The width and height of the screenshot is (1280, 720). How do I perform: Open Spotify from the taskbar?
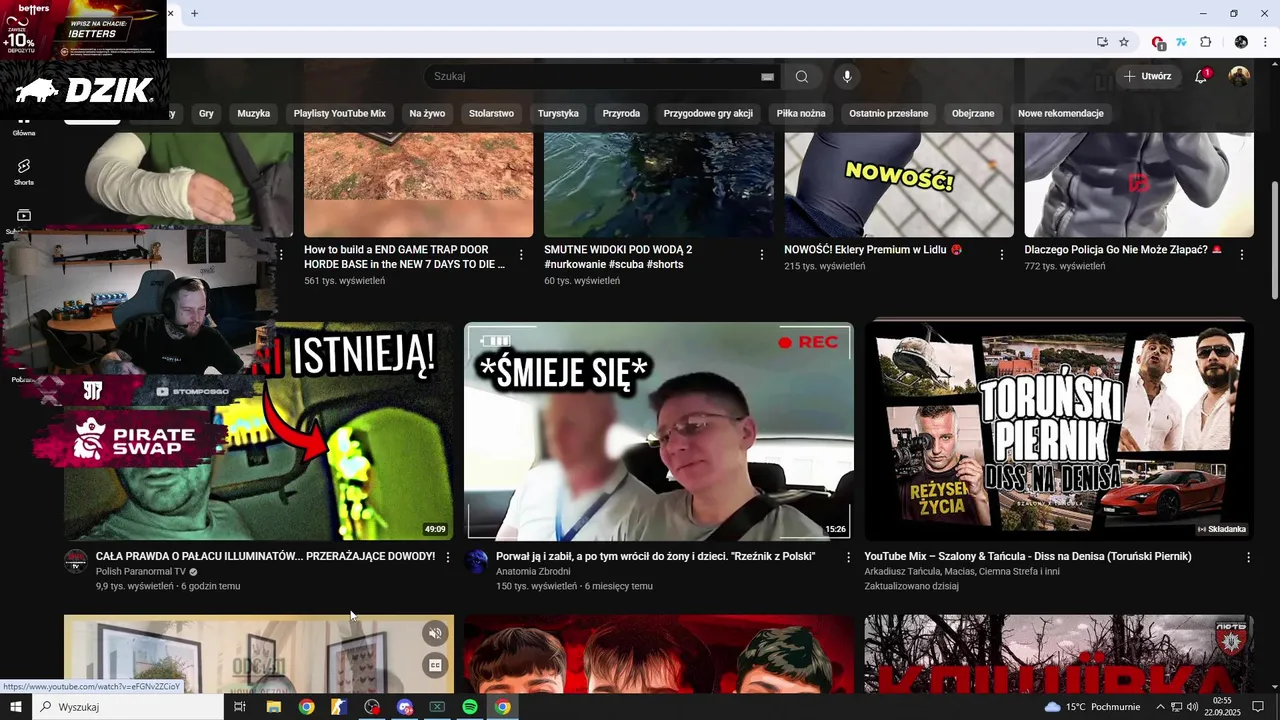coord(470,707)
